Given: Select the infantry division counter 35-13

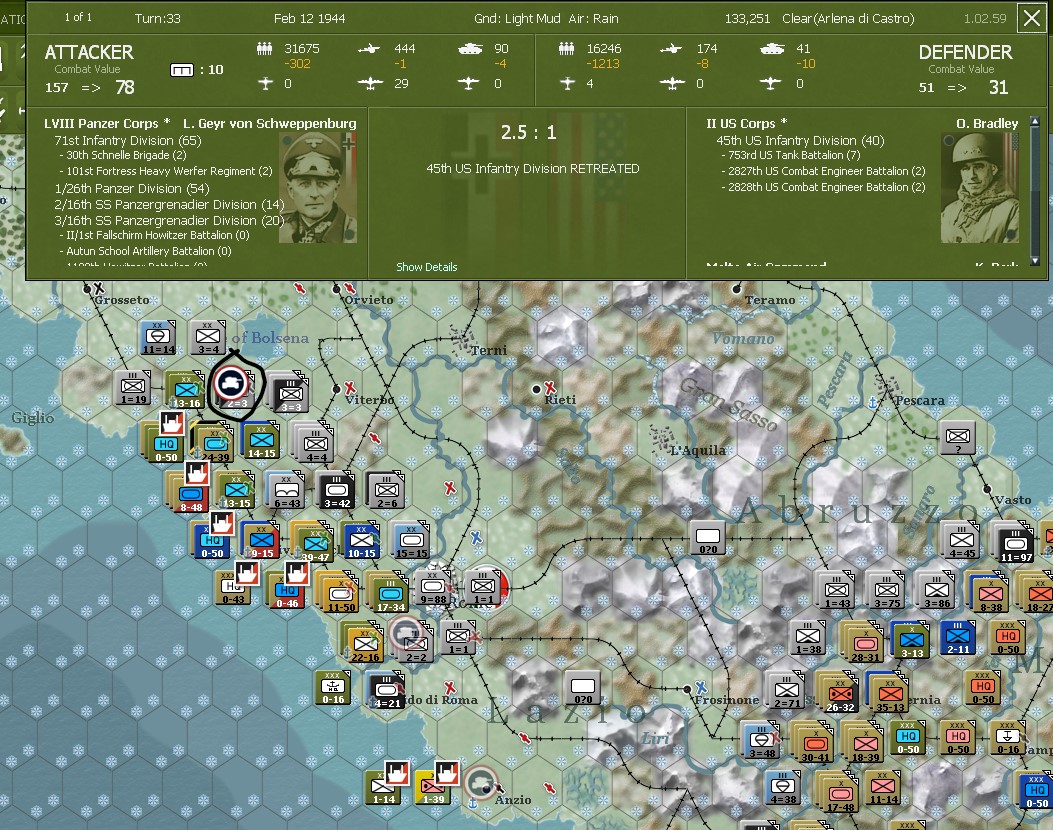Looking at the screenshot, I should click(x=890, y=694).
